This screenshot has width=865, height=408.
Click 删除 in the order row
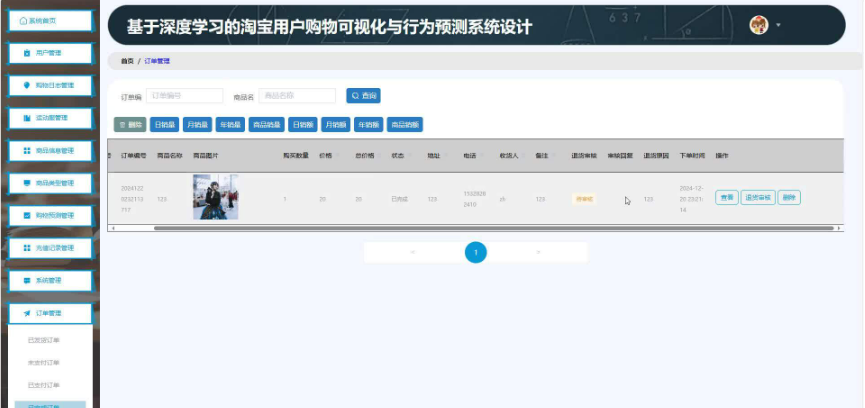(789, 197)
